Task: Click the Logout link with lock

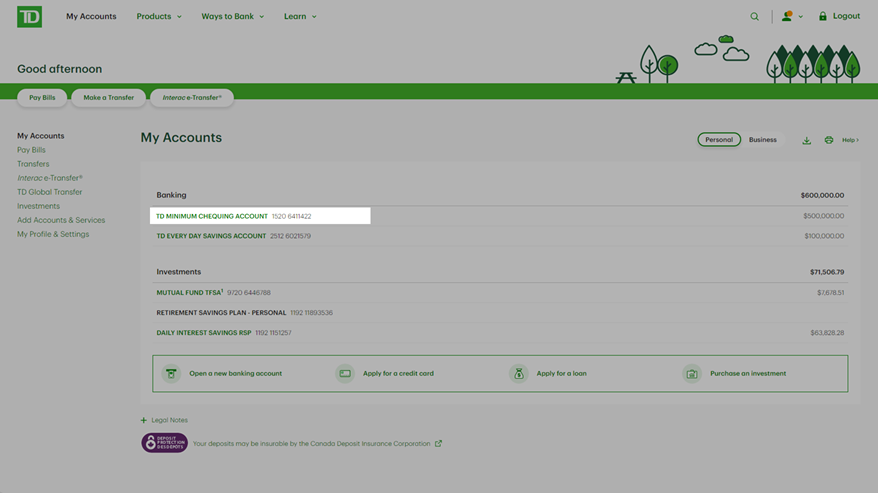Action: point(838,16)
